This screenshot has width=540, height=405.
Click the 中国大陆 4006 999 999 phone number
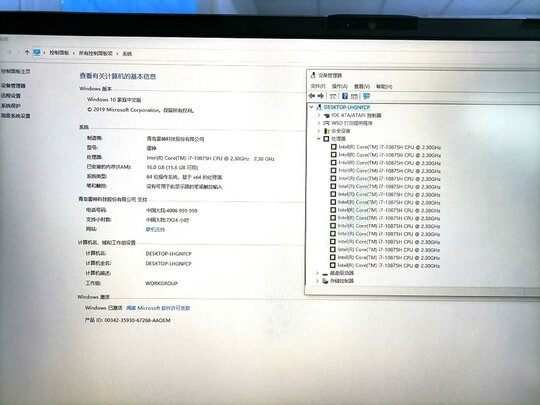click(x=172, y=210)
